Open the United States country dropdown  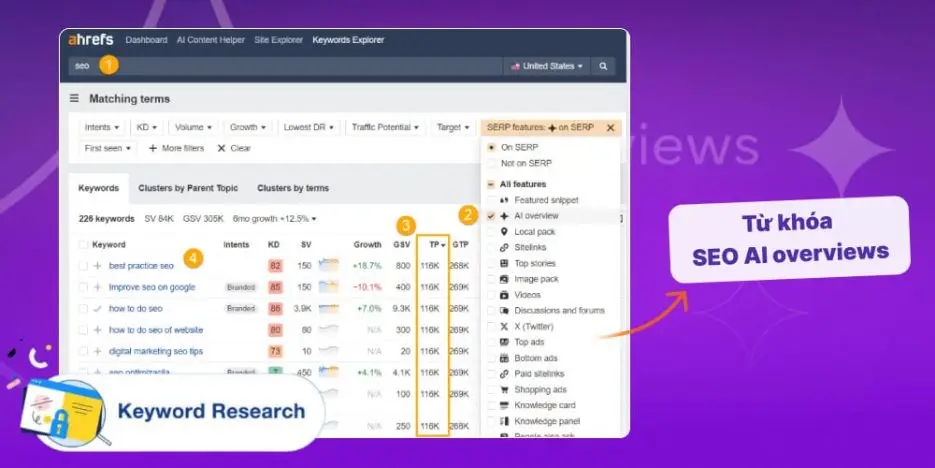click(547, 66)
